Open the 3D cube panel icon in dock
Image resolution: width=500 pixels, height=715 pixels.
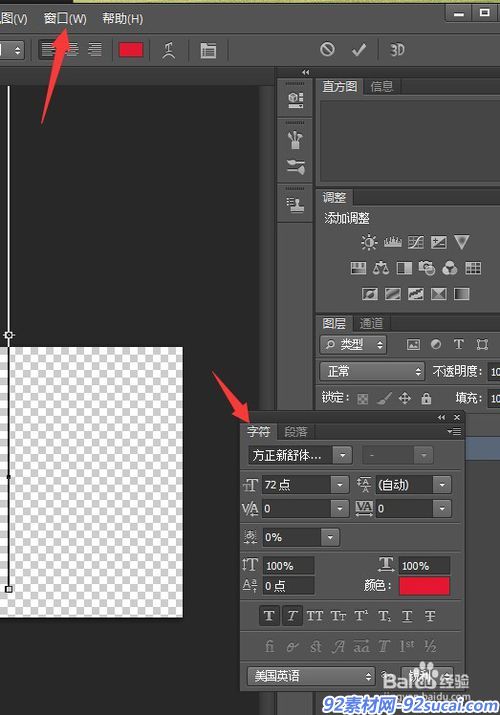click(295, 100)
